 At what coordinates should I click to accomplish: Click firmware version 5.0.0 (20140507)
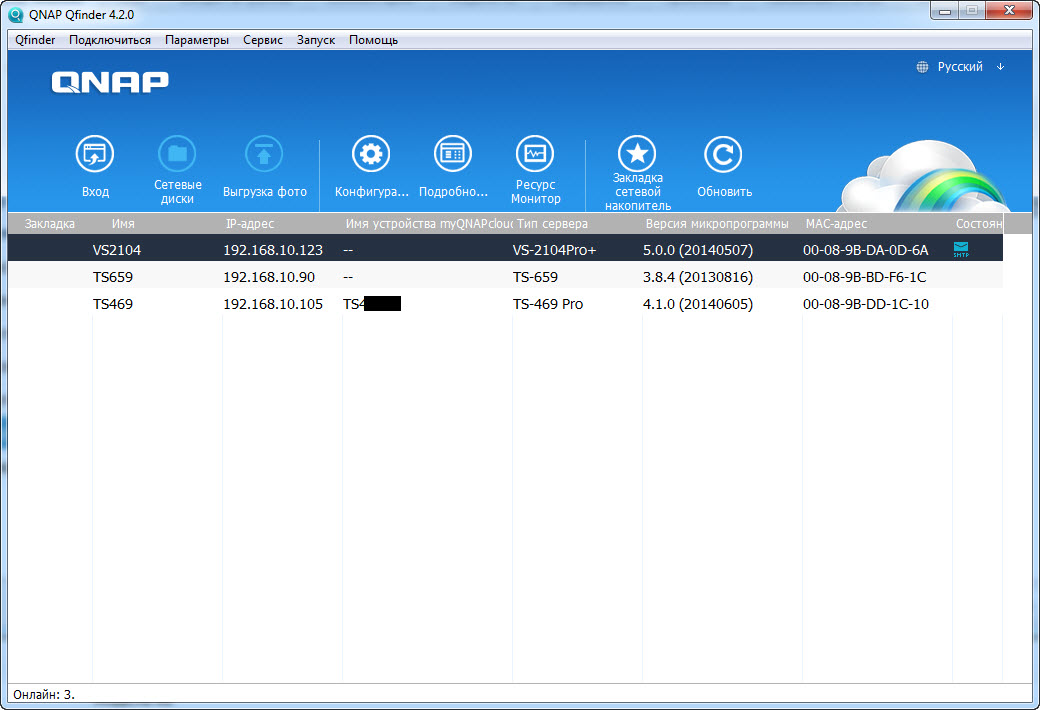(x=698, y=250)
